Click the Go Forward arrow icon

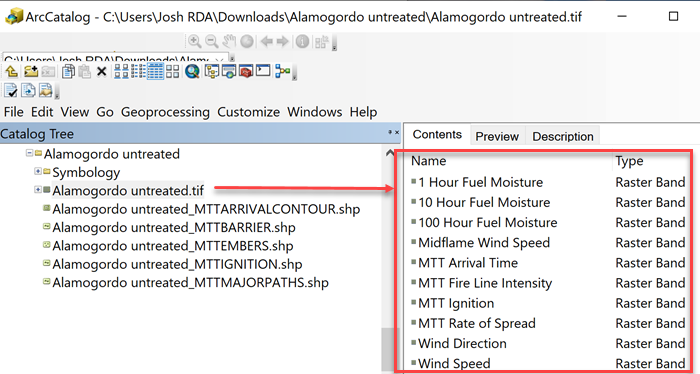pos(283,42)
